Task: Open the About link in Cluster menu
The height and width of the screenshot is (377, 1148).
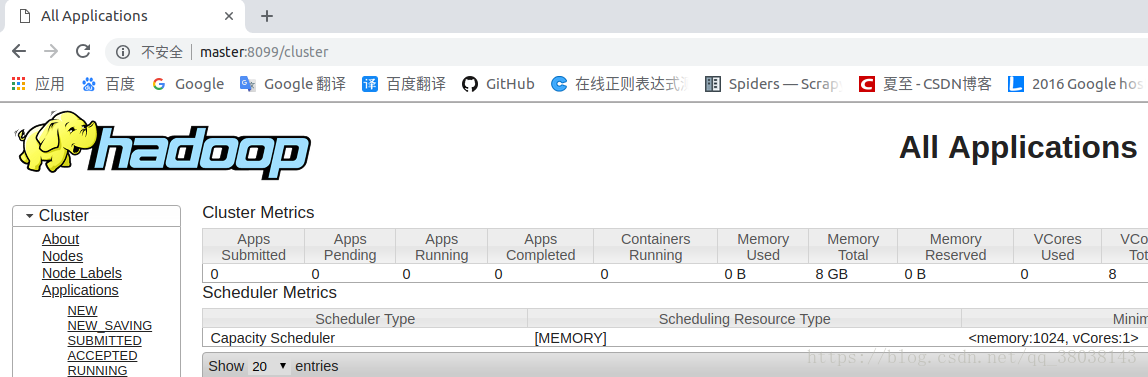Action: [60, 239]
